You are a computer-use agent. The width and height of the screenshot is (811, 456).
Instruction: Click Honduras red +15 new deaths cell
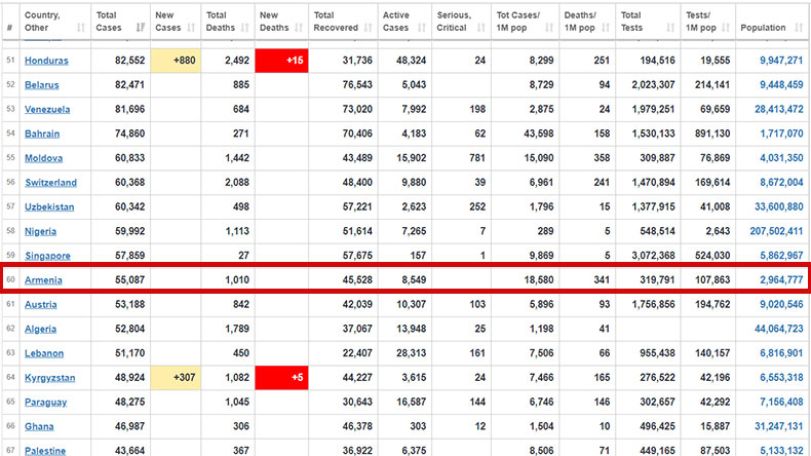(x=281, y=60)
